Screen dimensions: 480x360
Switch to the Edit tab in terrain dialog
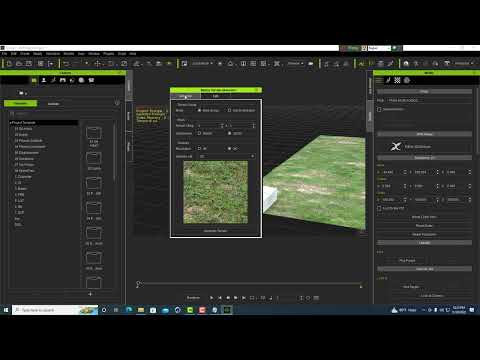pos(216,96)
